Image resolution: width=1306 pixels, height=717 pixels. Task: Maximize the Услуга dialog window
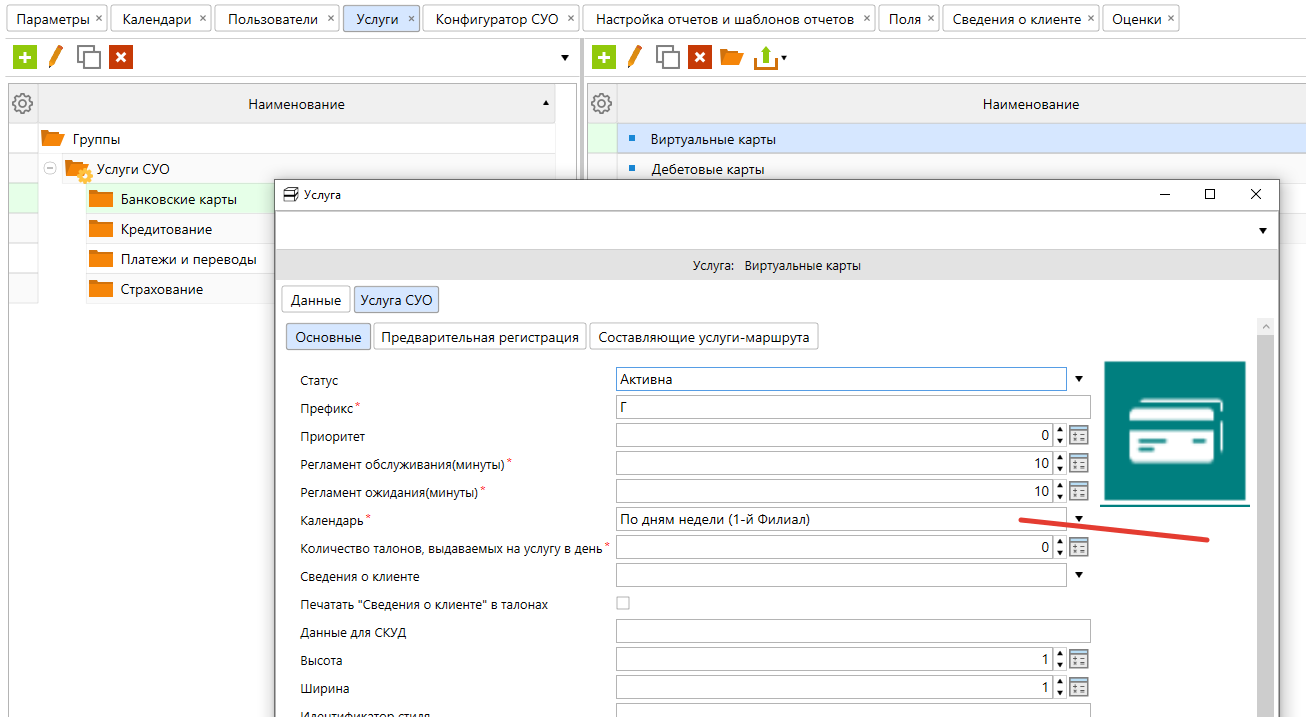click(1210, 194)
